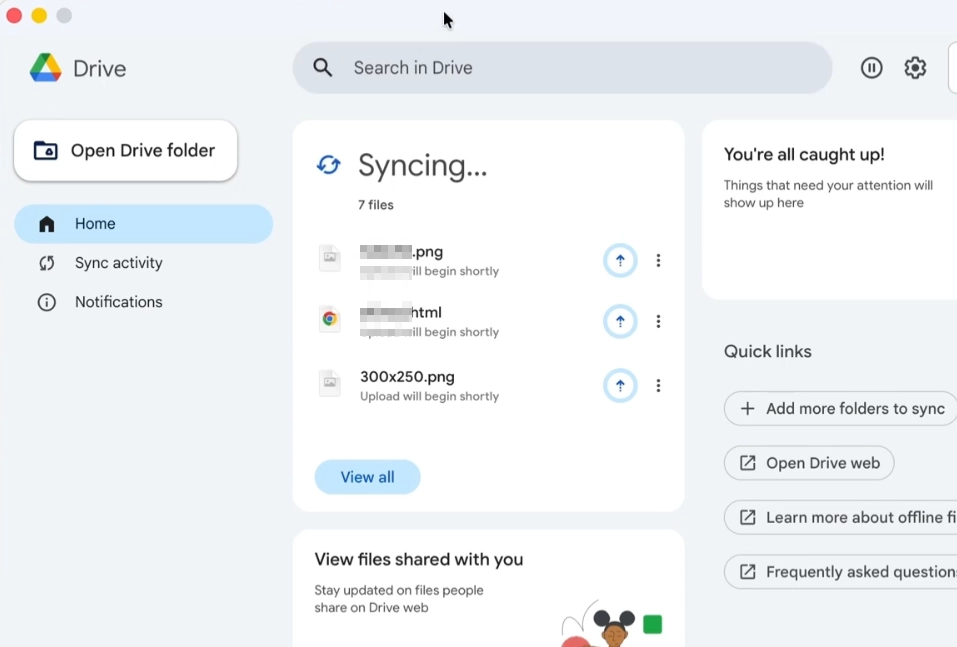
Task: Open more options for 300x250.png
Action: tap(658, 386)
